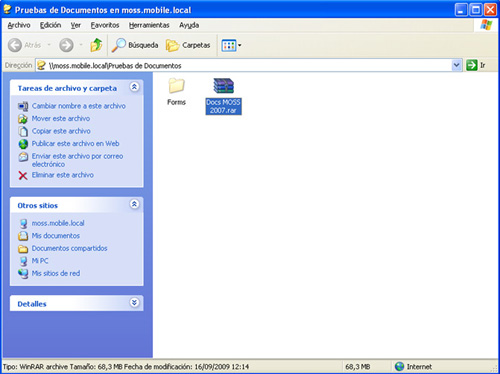Open the Favoritos menu
This screenshot has height=374, width=500.
tap(105, 25)
